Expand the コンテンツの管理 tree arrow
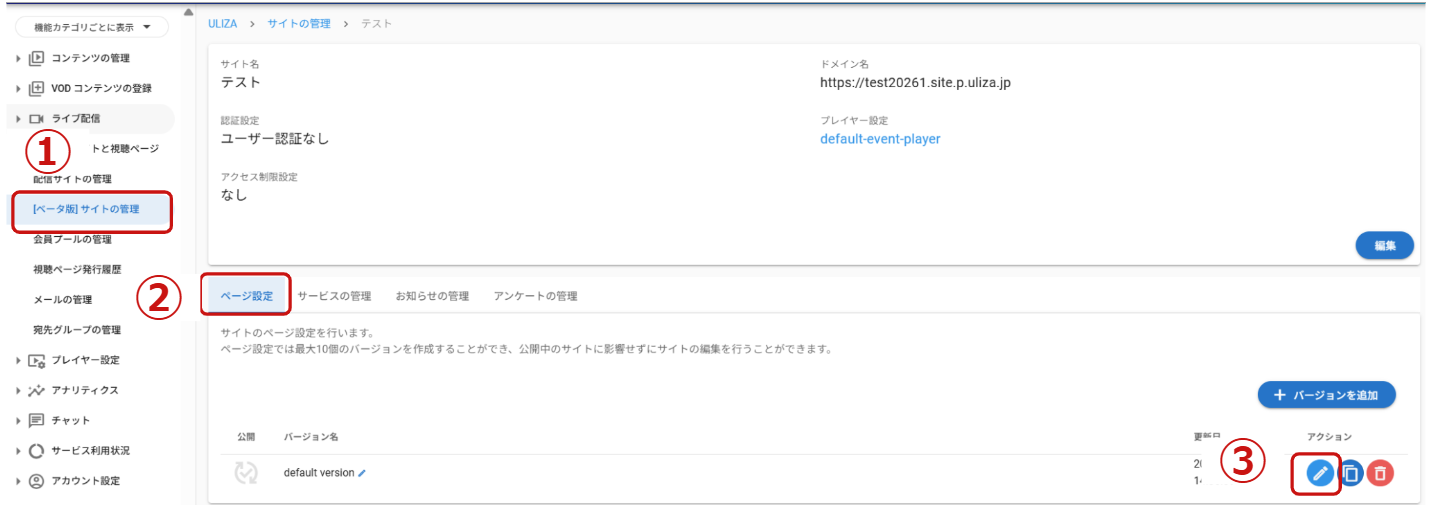This screenshot has width=1435, height=507. 18,58
